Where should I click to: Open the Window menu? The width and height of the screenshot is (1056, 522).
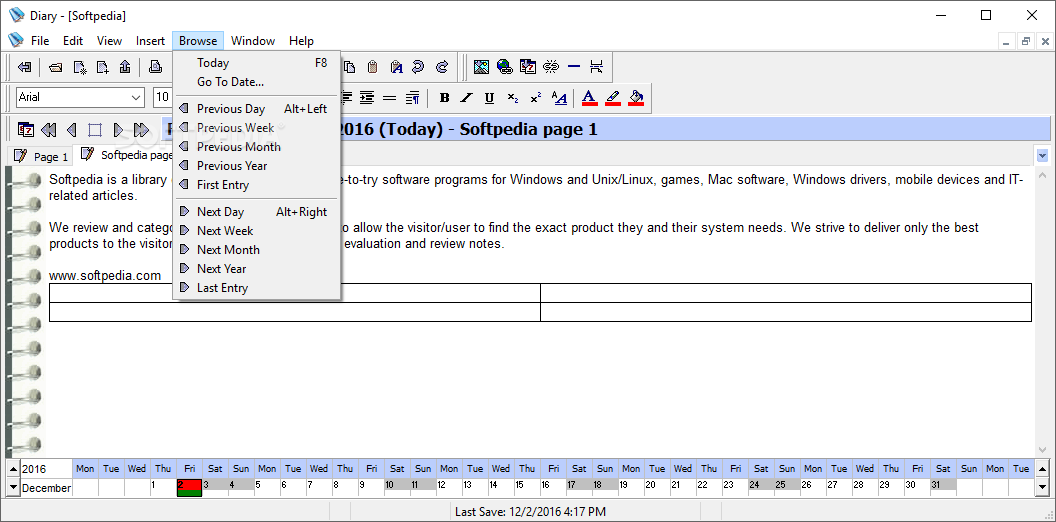click(x=253, y=40)
